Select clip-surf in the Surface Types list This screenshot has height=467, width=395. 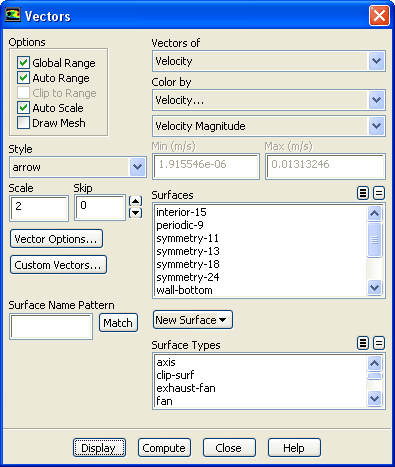[x=260, y=375]
